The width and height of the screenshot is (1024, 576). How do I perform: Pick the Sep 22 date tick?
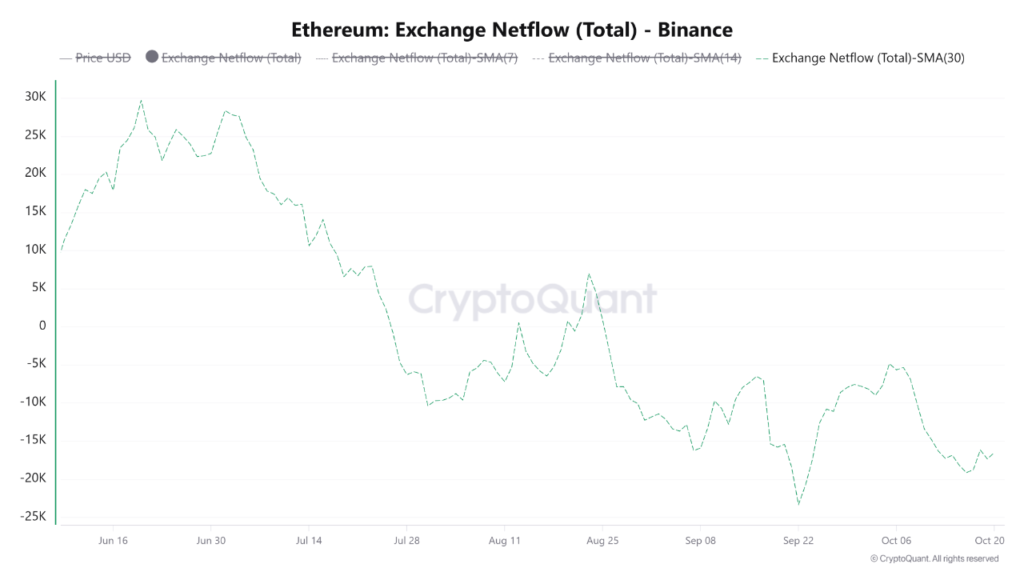point(798,540)
